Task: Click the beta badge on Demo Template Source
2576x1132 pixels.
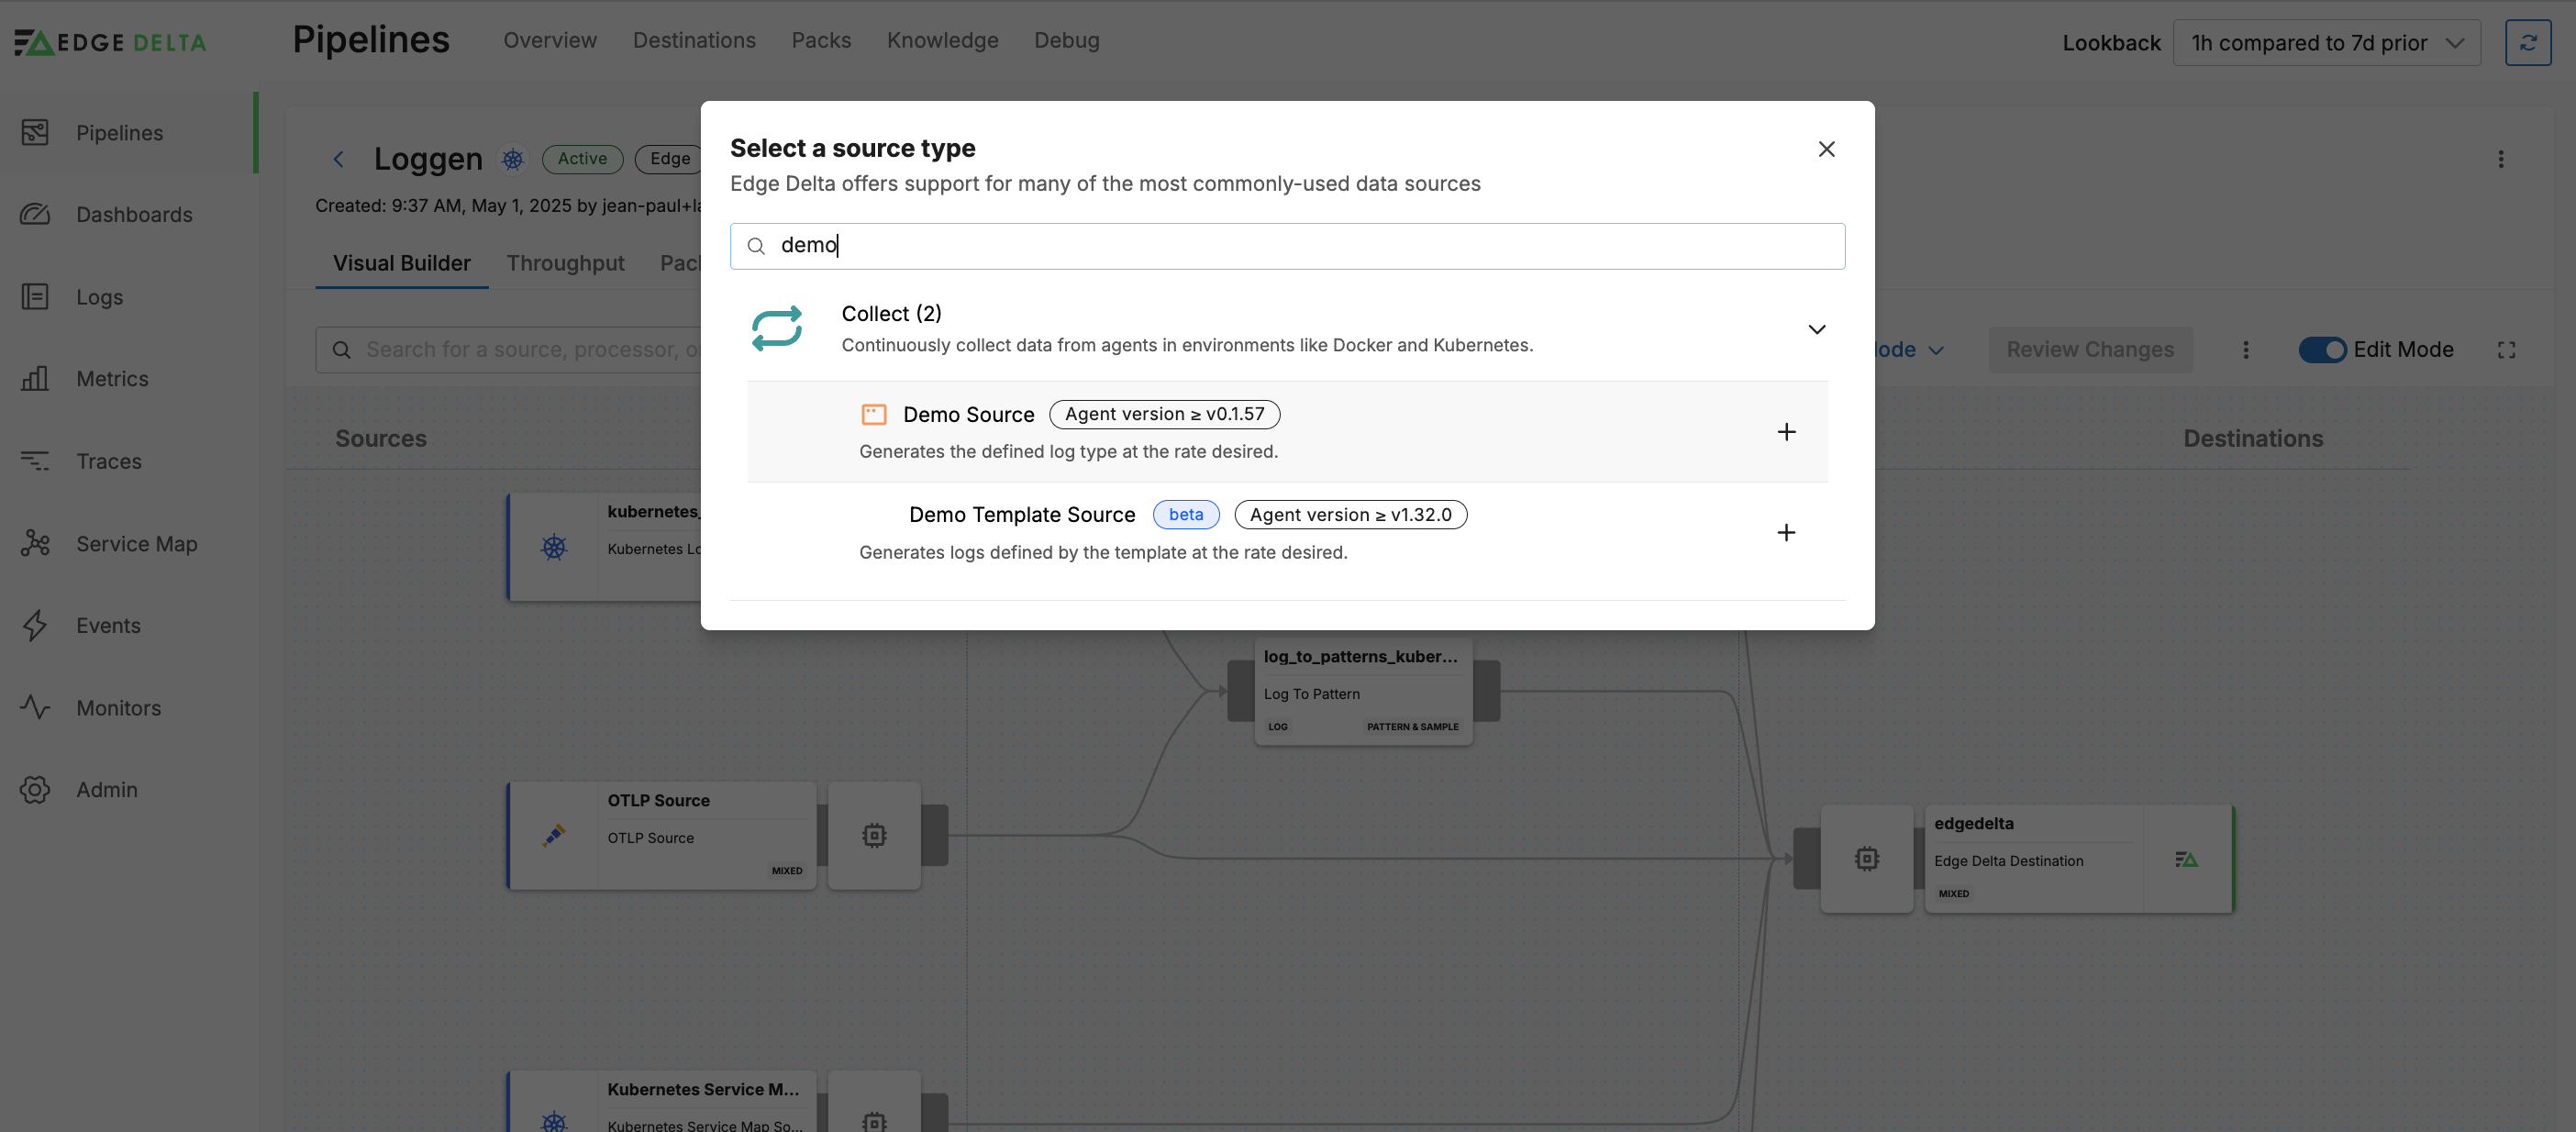Action: click(x=1186, y=515)
